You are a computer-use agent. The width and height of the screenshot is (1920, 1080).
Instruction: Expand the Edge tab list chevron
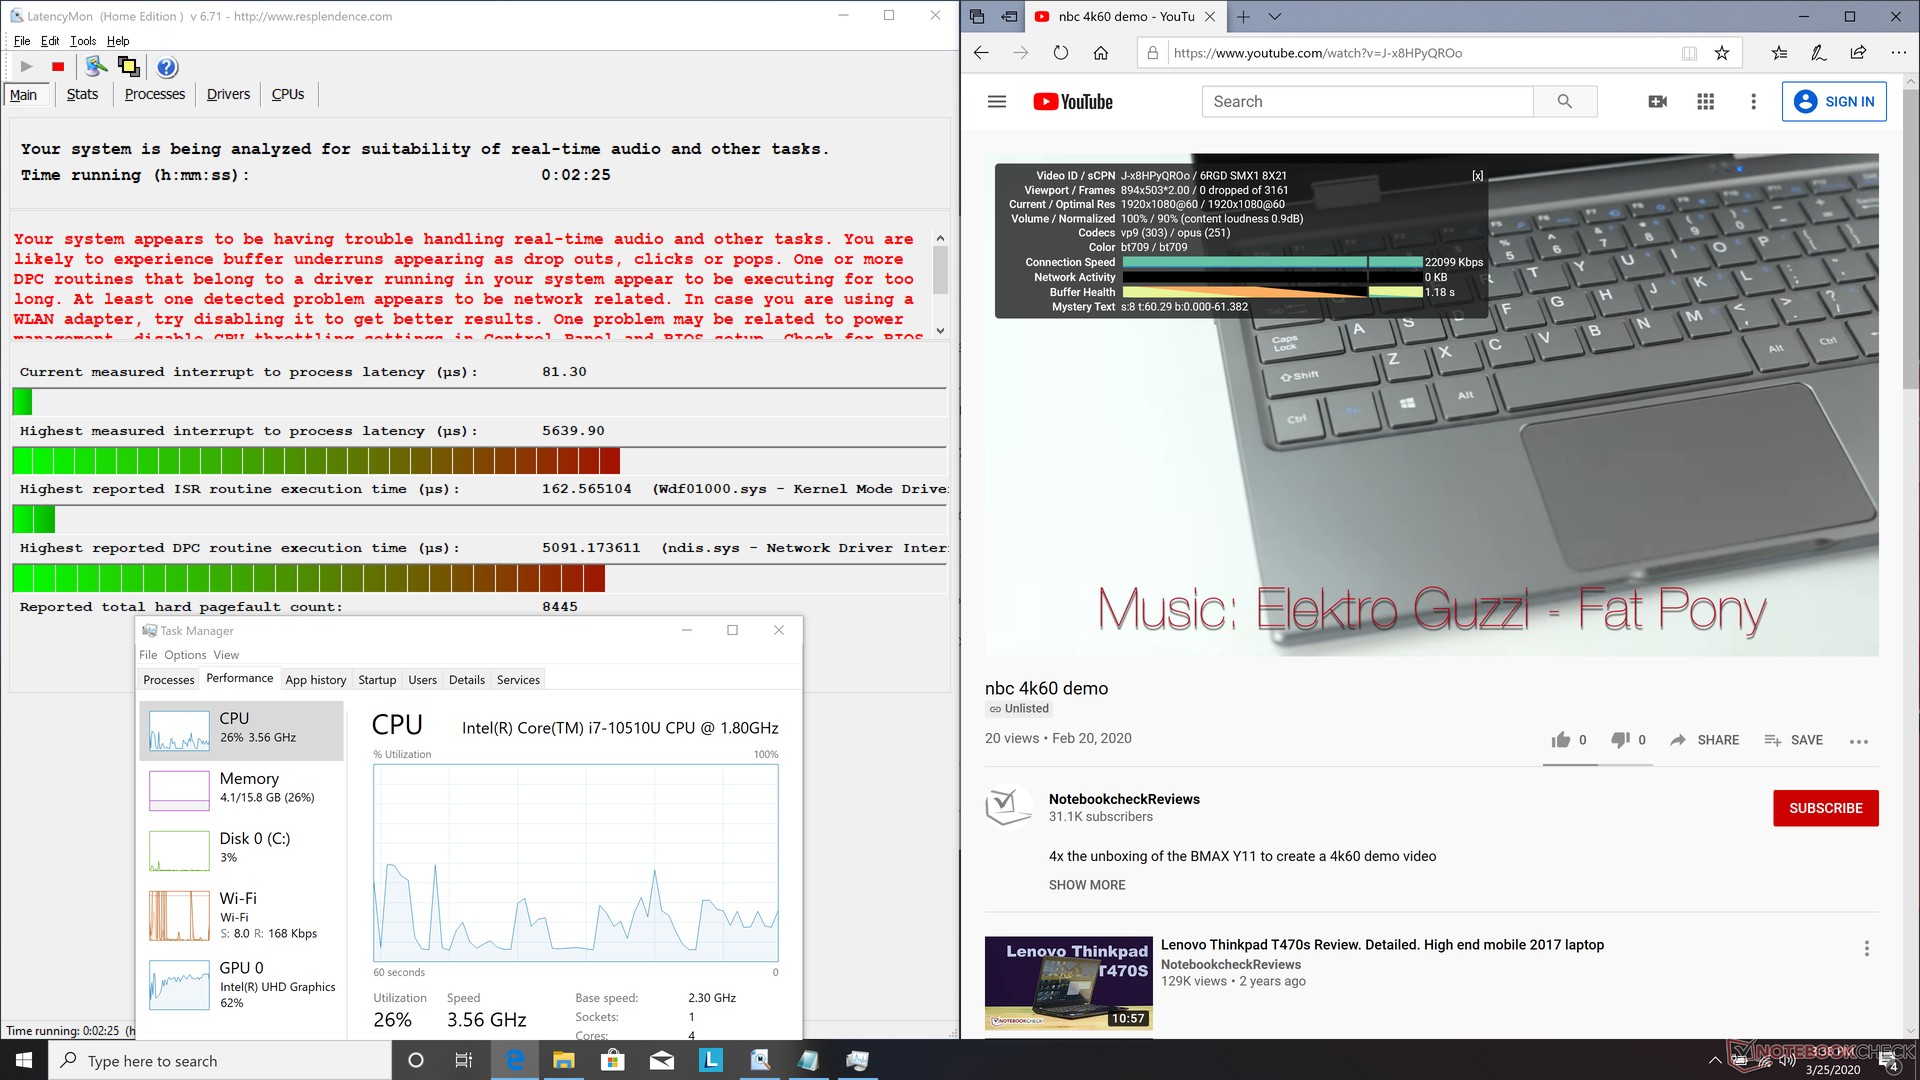pos(1274,16)
